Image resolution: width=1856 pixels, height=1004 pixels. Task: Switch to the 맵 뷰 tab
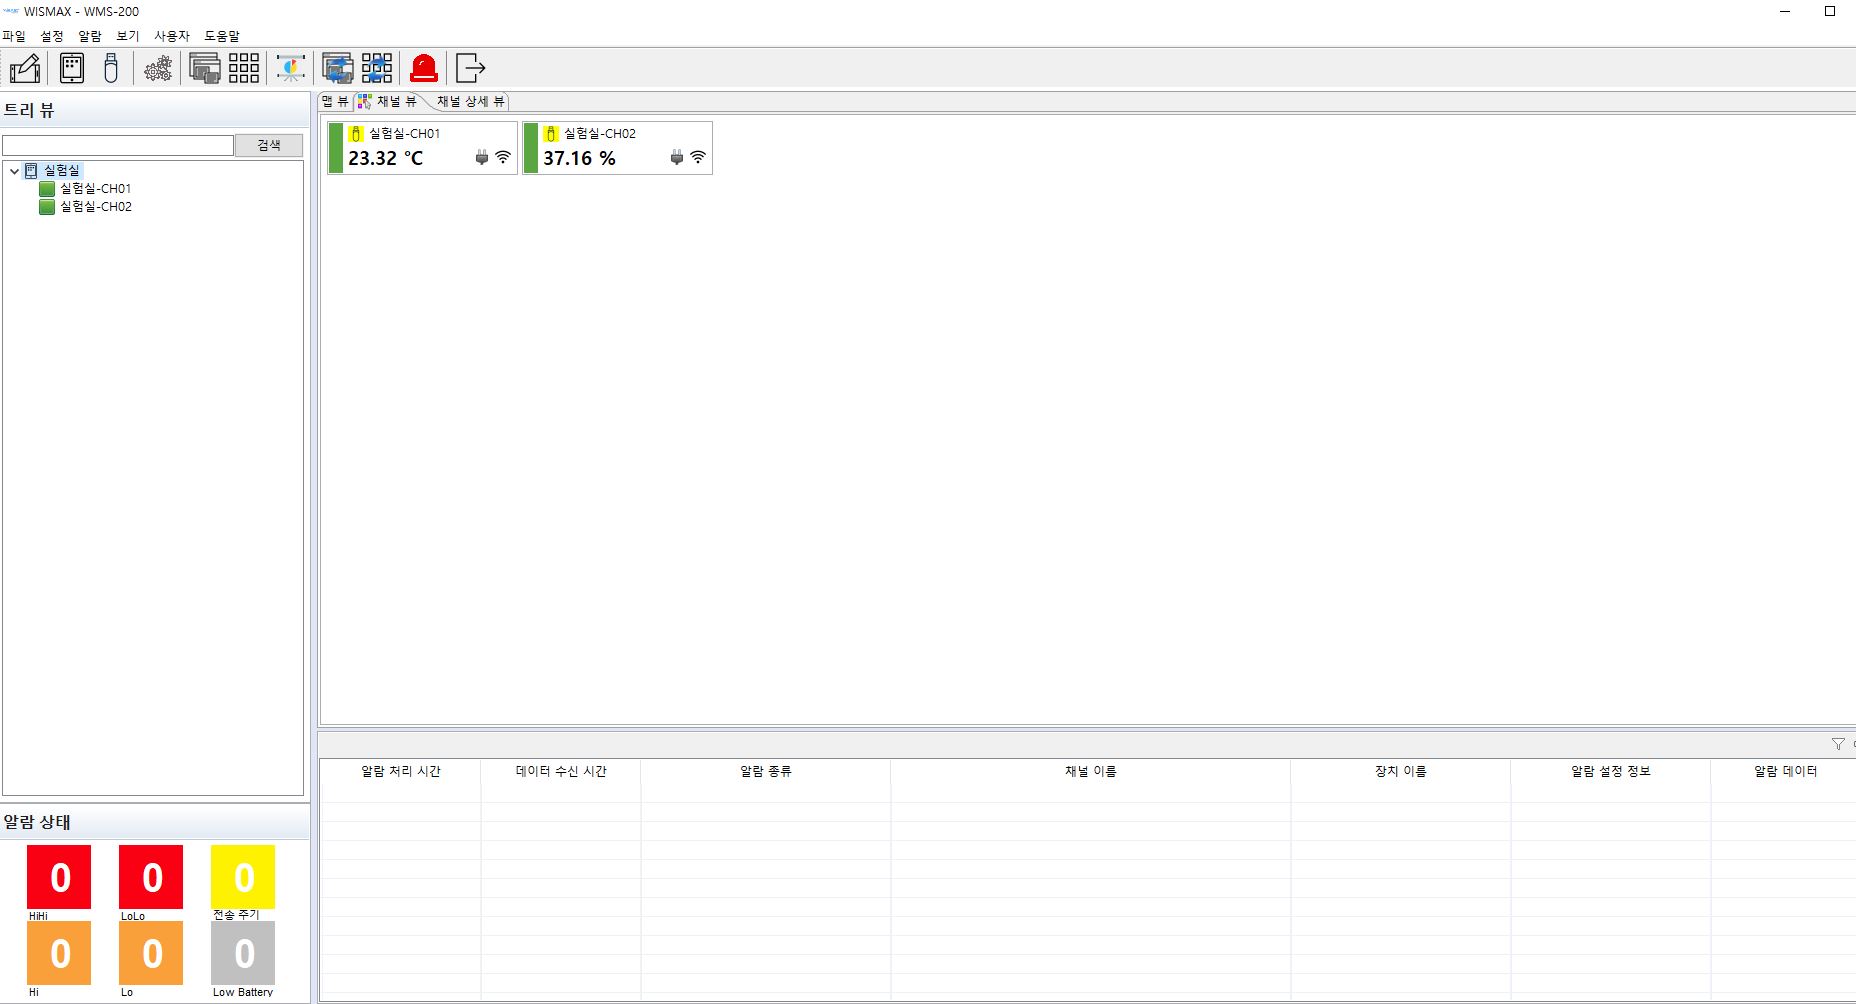[335, 101]
